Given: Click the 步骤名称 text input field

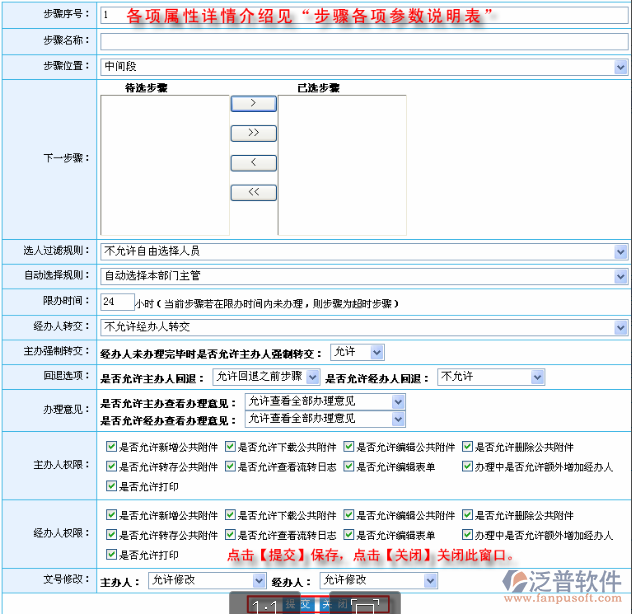Looking at the screenshot, I should [x=364, y=41].
